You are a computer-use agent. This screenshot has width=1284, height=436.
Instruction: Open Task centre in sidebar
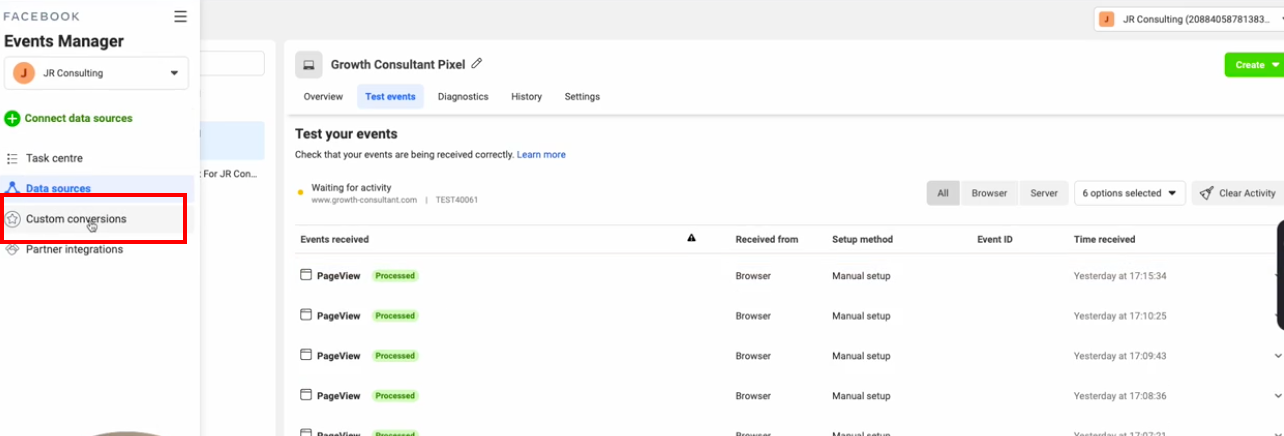click(54, 158)
